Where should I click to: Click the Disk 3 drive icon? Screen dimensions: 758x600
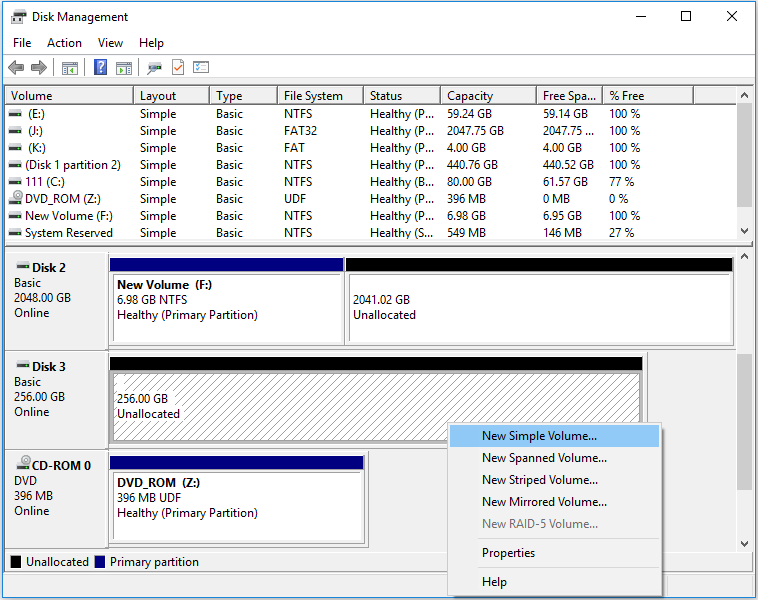23,365
